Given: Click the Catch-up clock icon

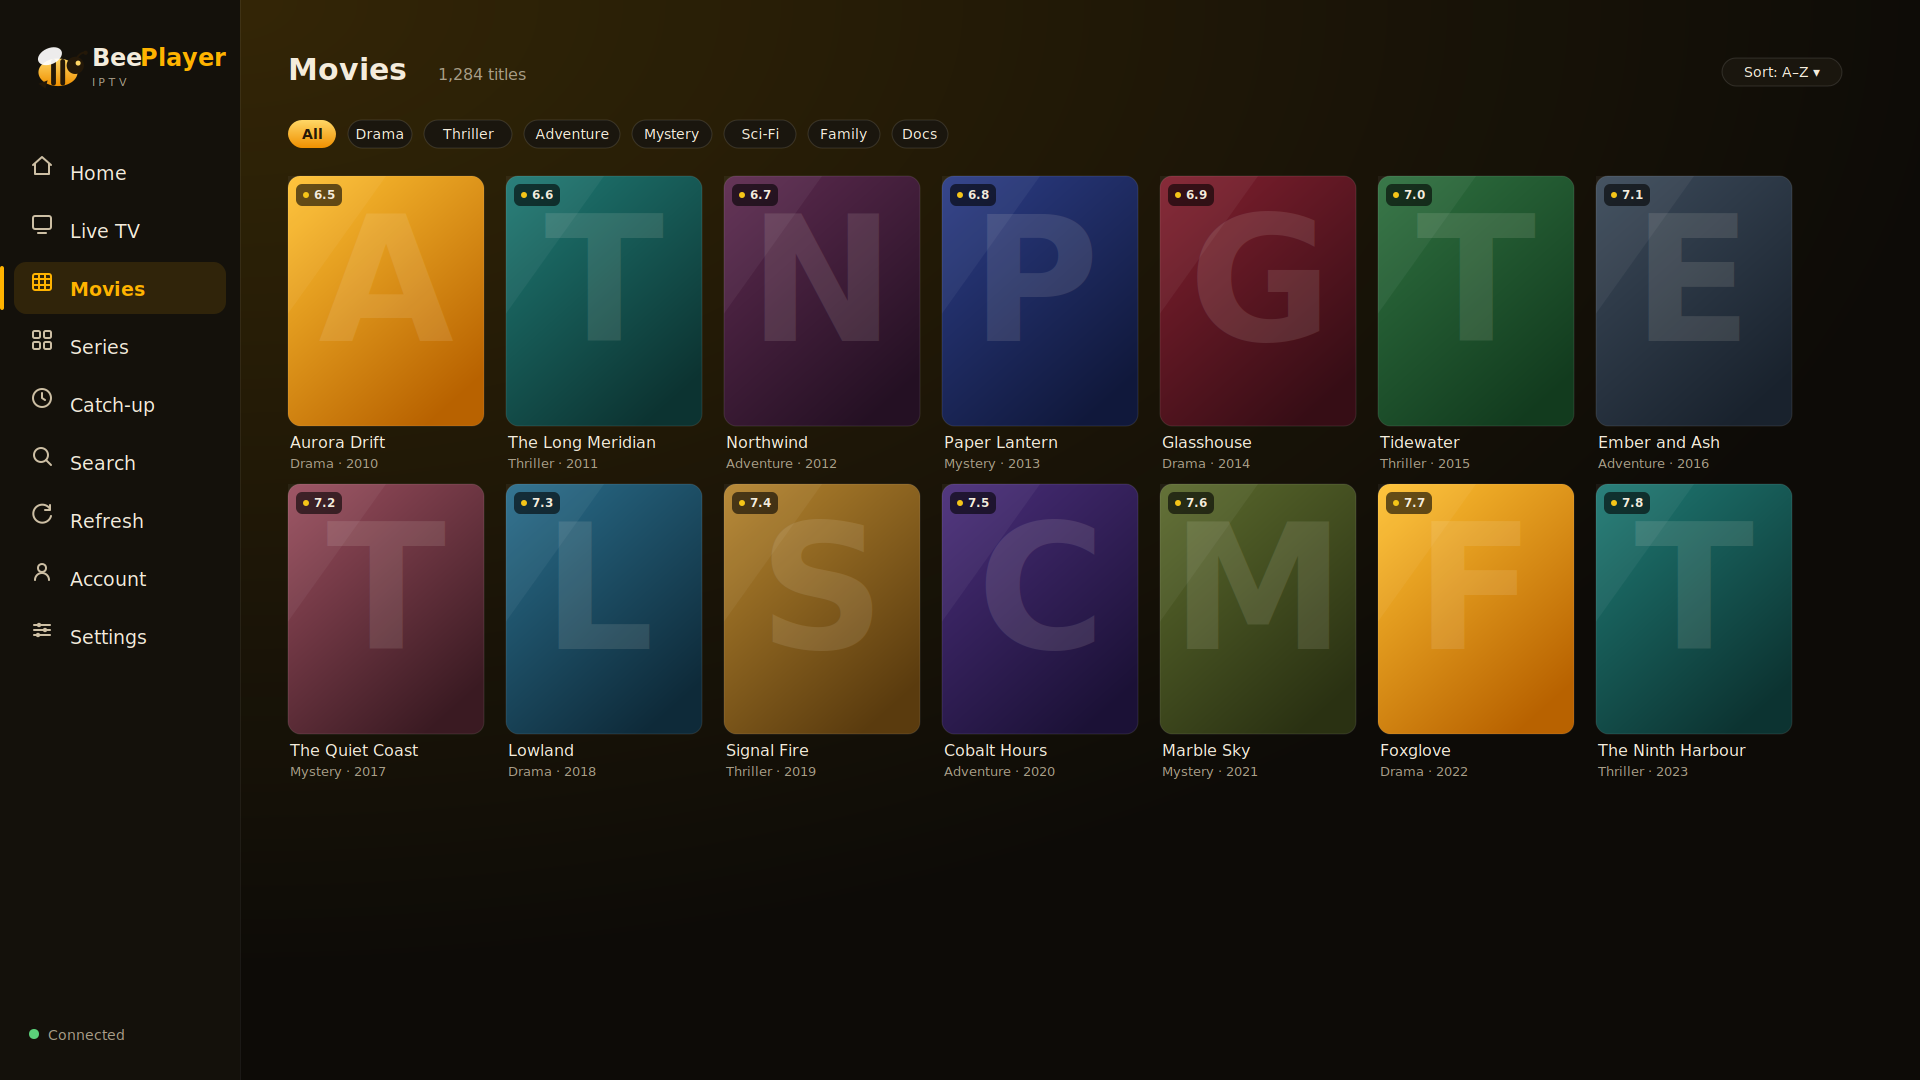Looking at the screenshot, I should (x=42, y=398).
